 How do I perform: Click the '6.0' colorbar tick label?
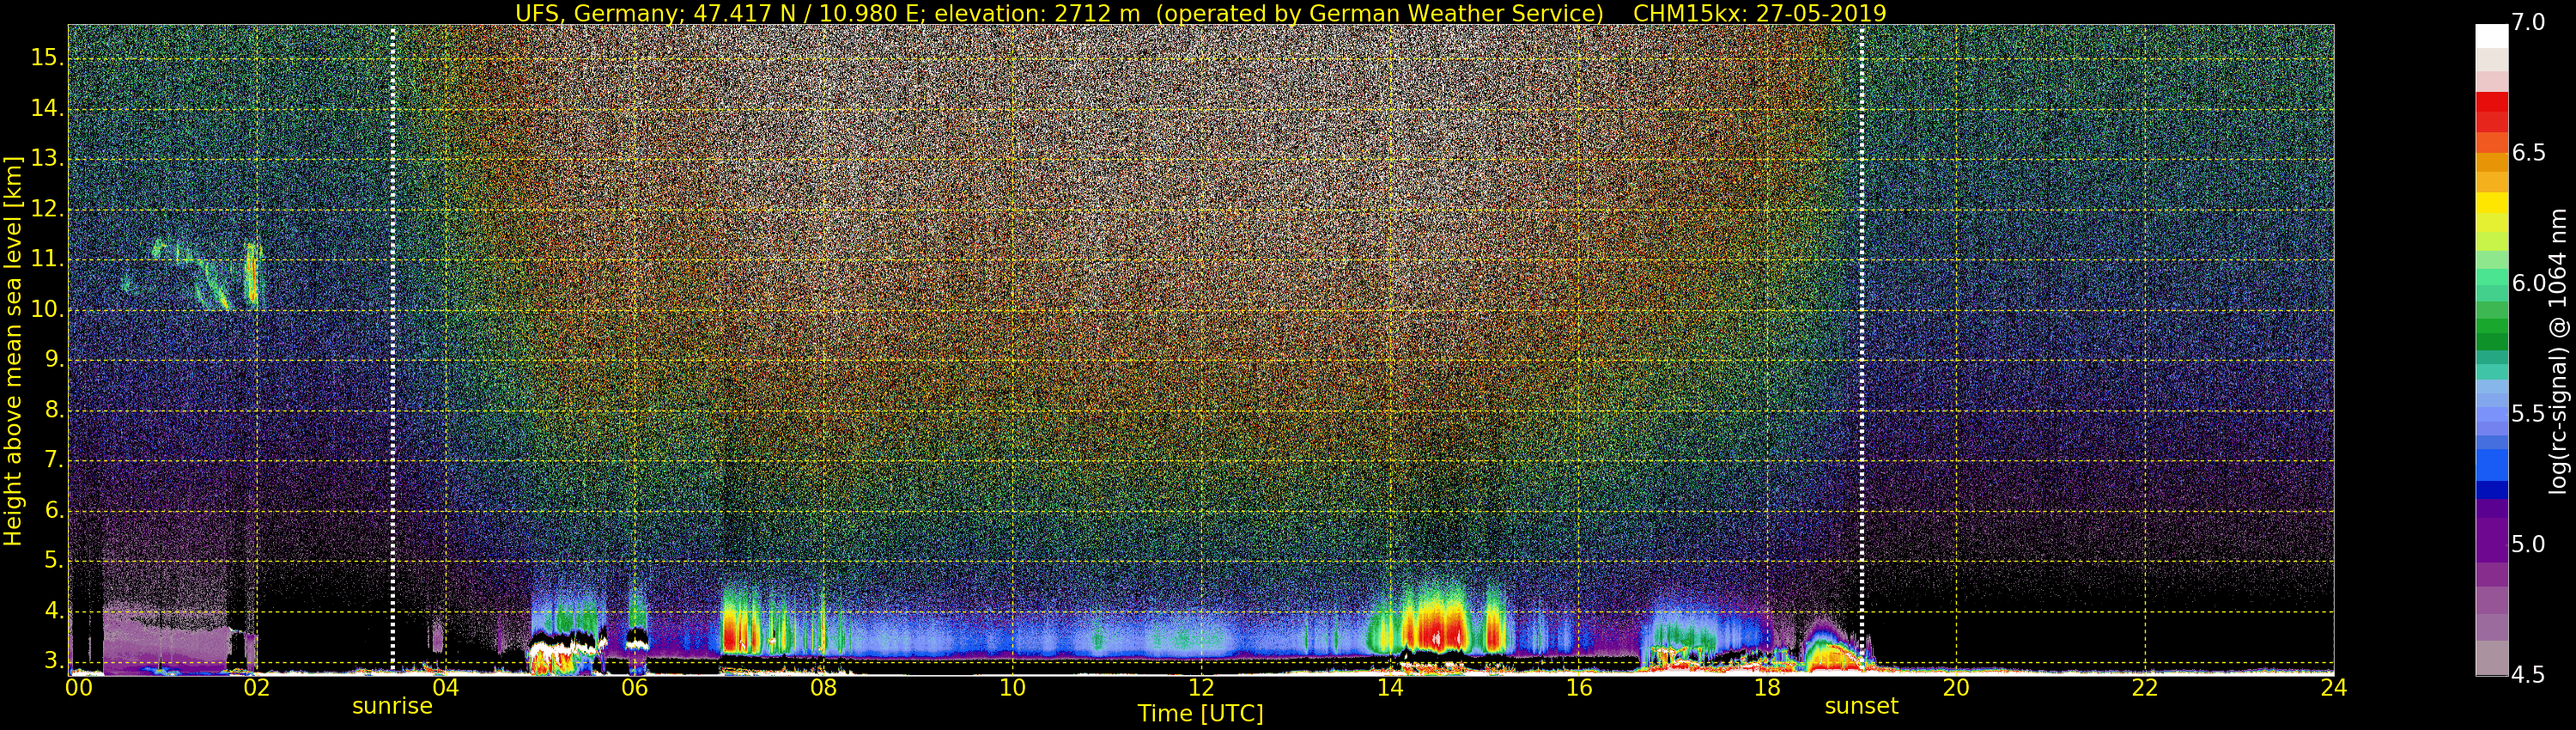(2528, 284)
